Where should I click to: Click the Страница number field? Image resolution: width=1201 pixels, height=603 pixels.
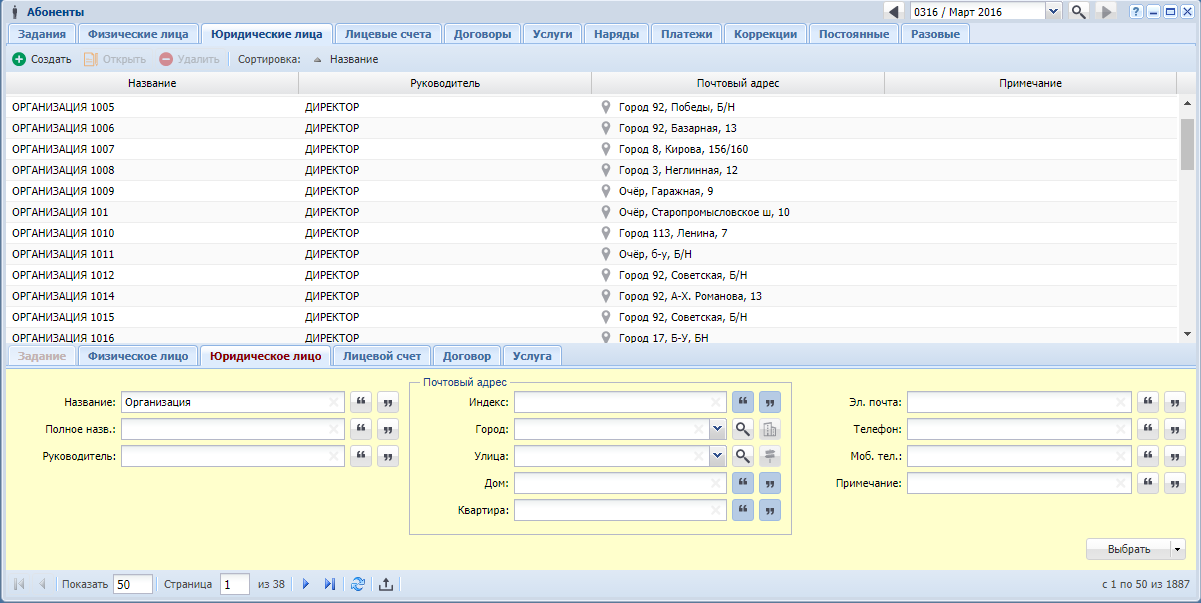point(234,584)
